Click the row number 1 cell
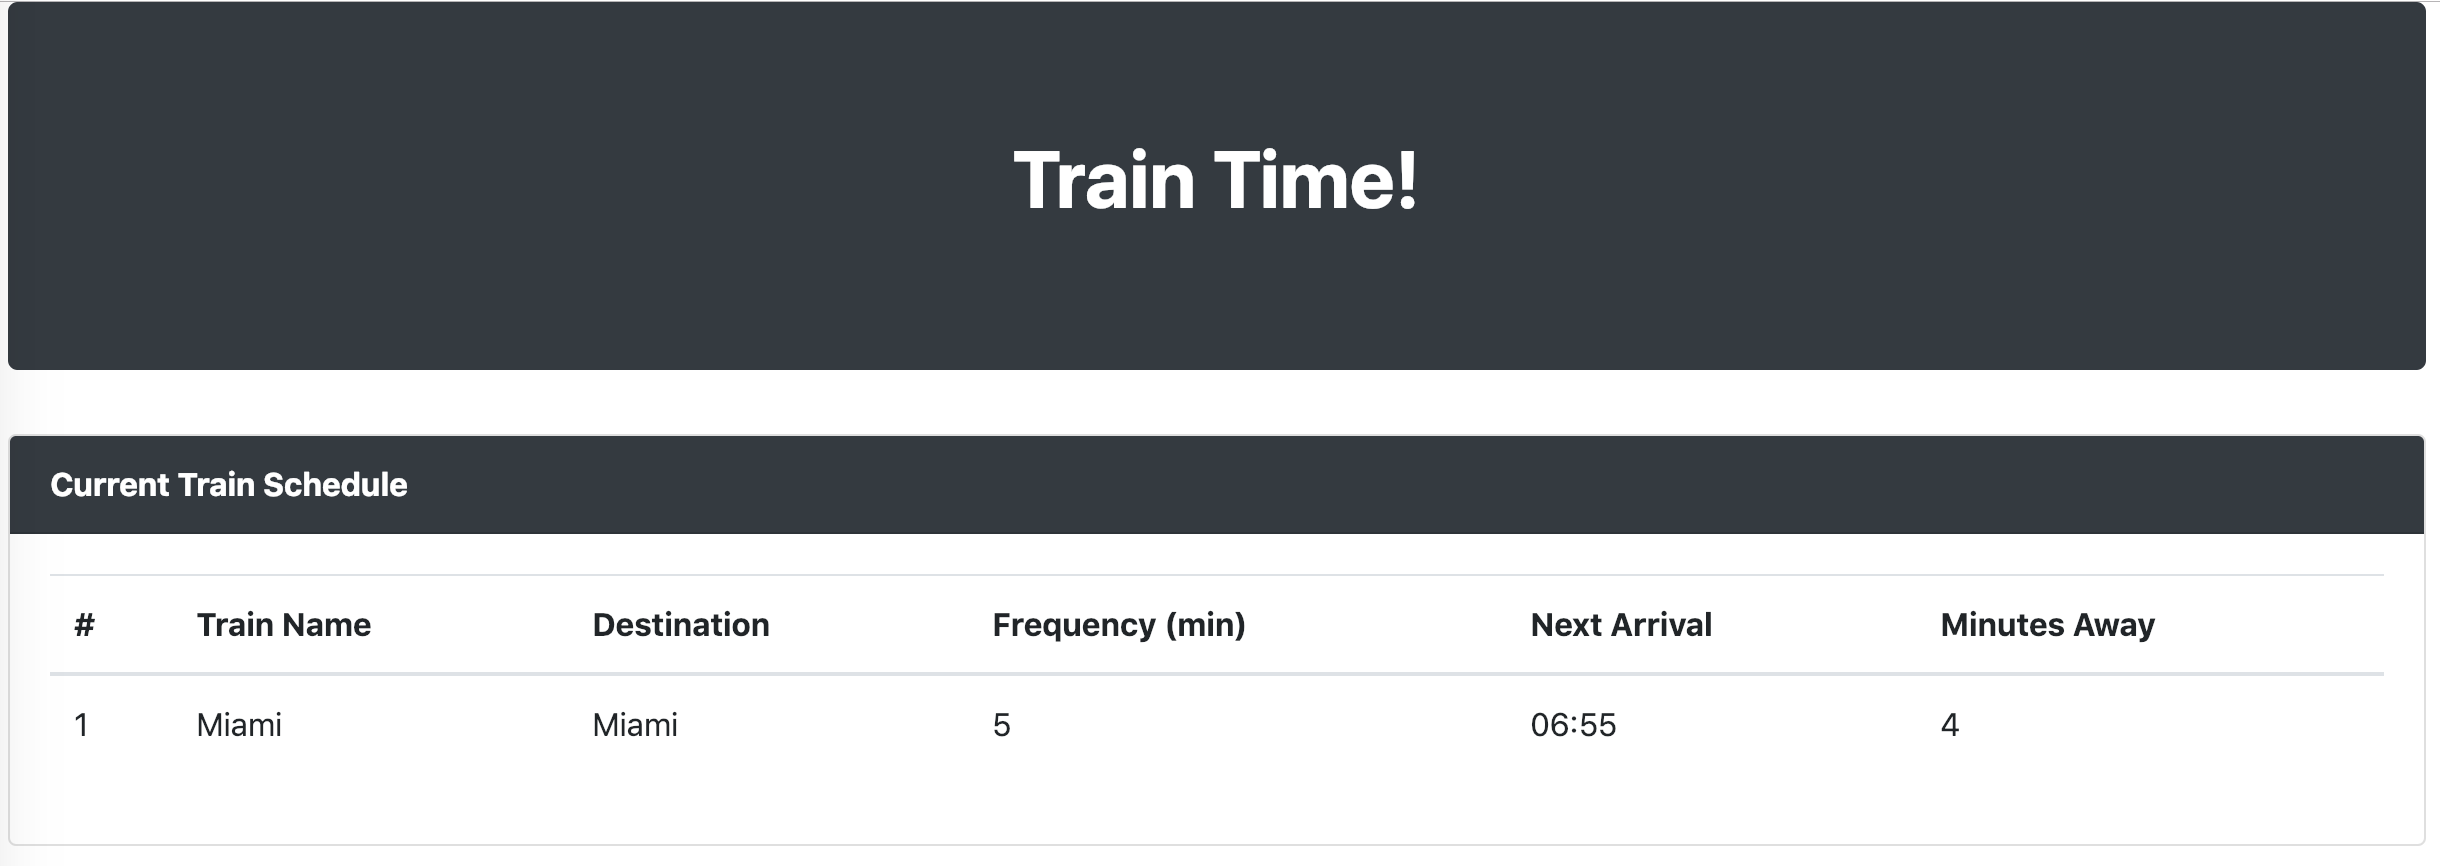The width and height of the screenshot is (2440, 866). (x=82, y=724)
